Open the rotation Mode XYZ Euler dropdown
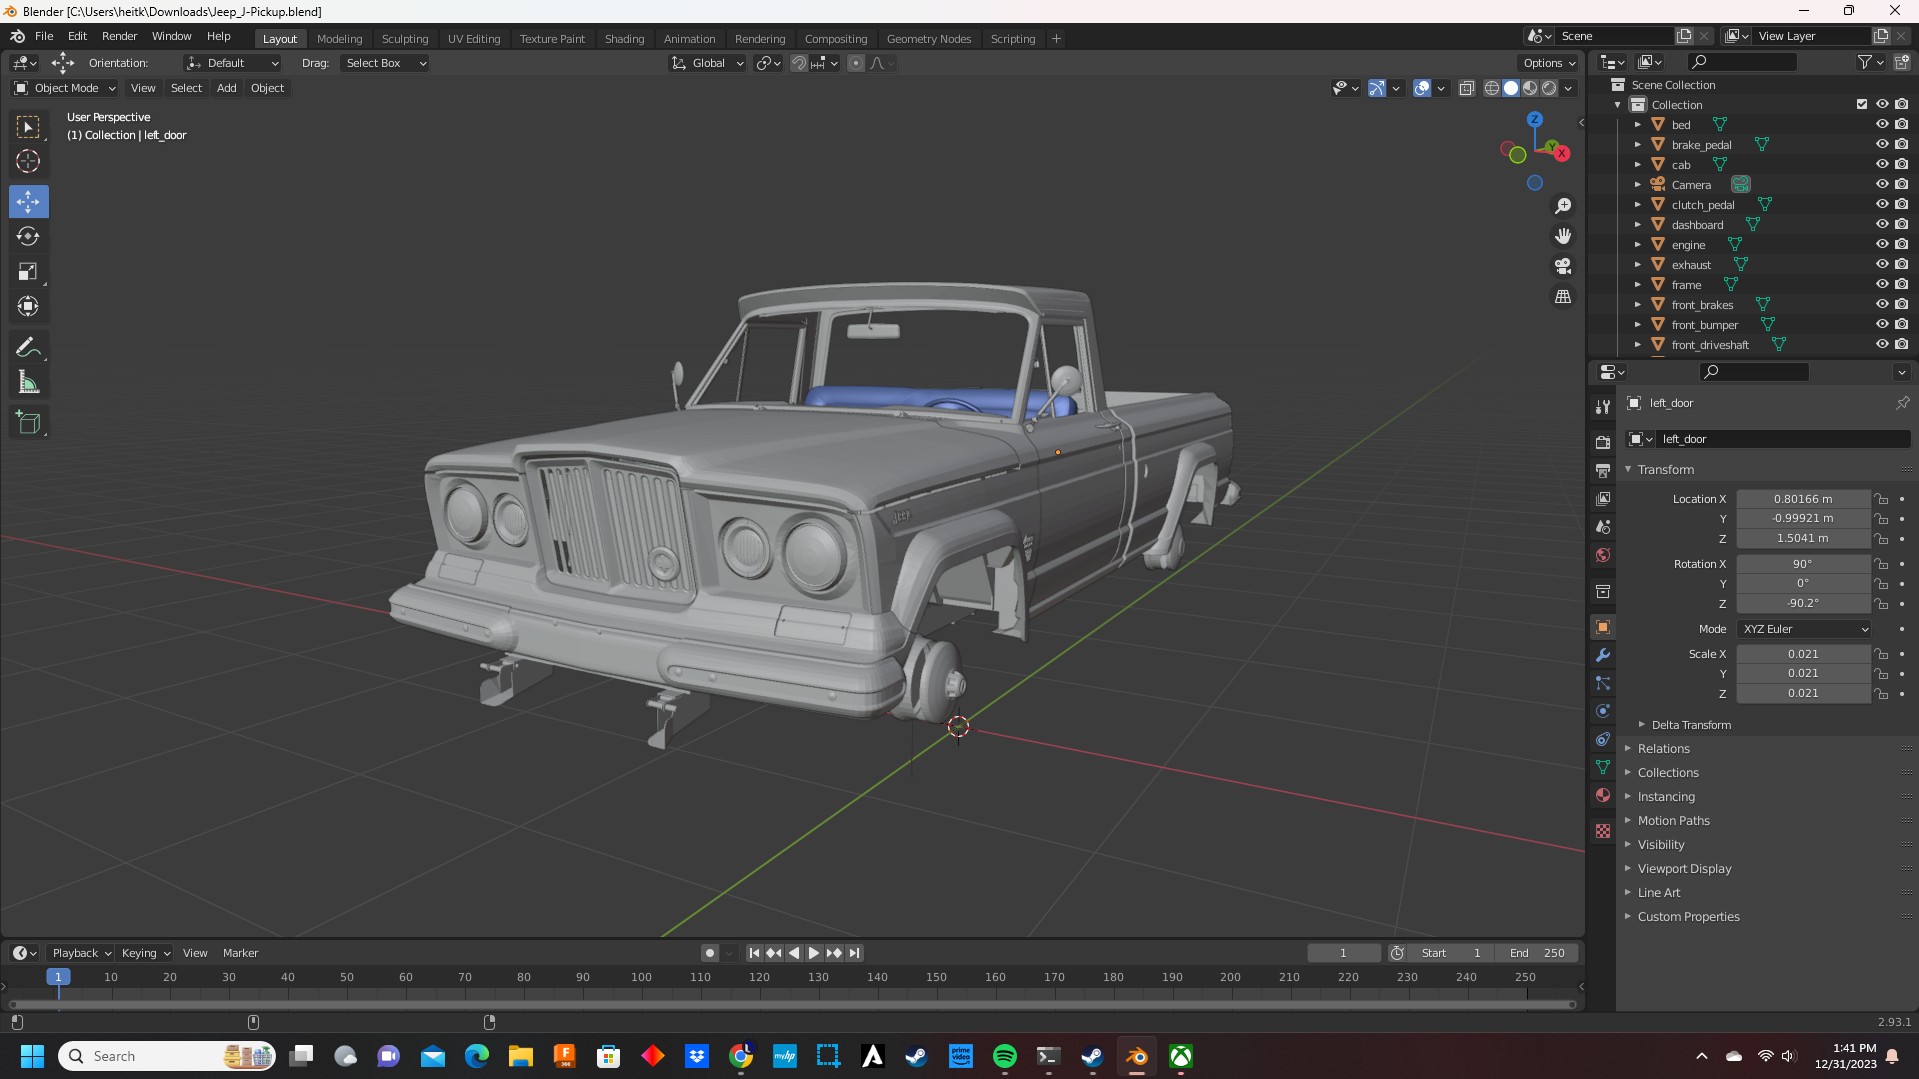 click(x=1804, y=629)
